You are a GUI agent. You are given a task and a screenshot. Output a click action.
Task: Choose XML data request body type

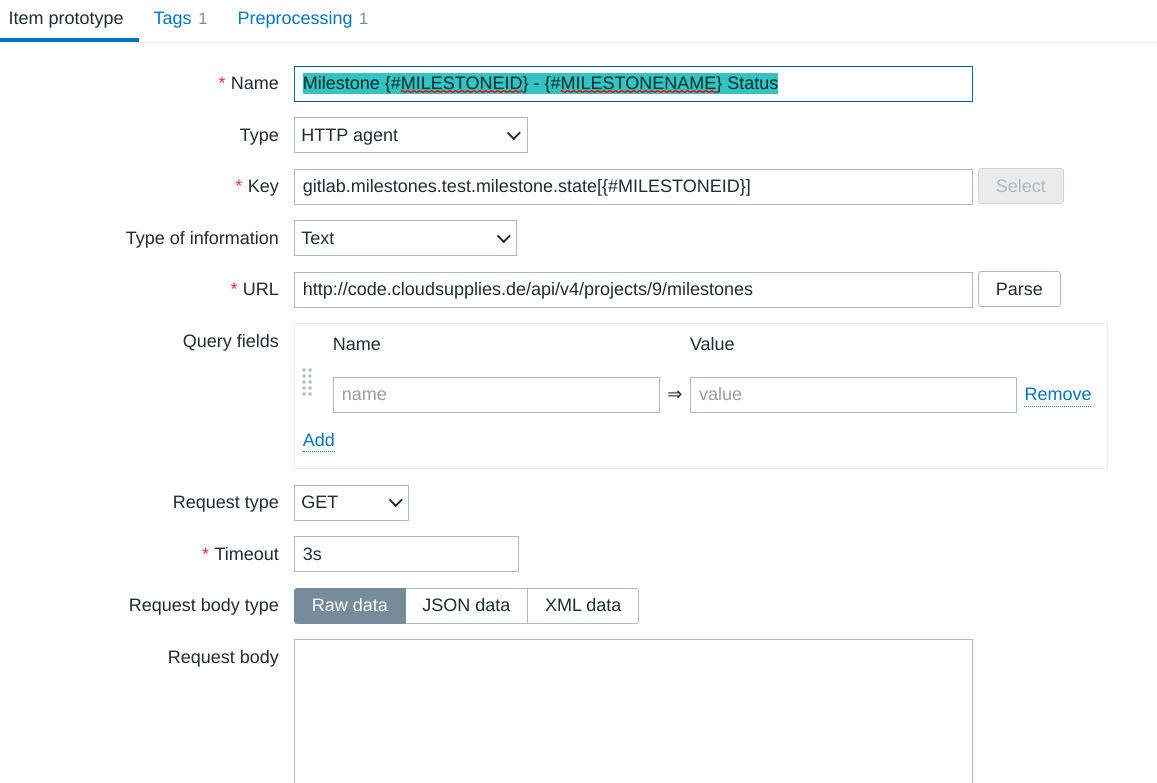click(582, 605)
